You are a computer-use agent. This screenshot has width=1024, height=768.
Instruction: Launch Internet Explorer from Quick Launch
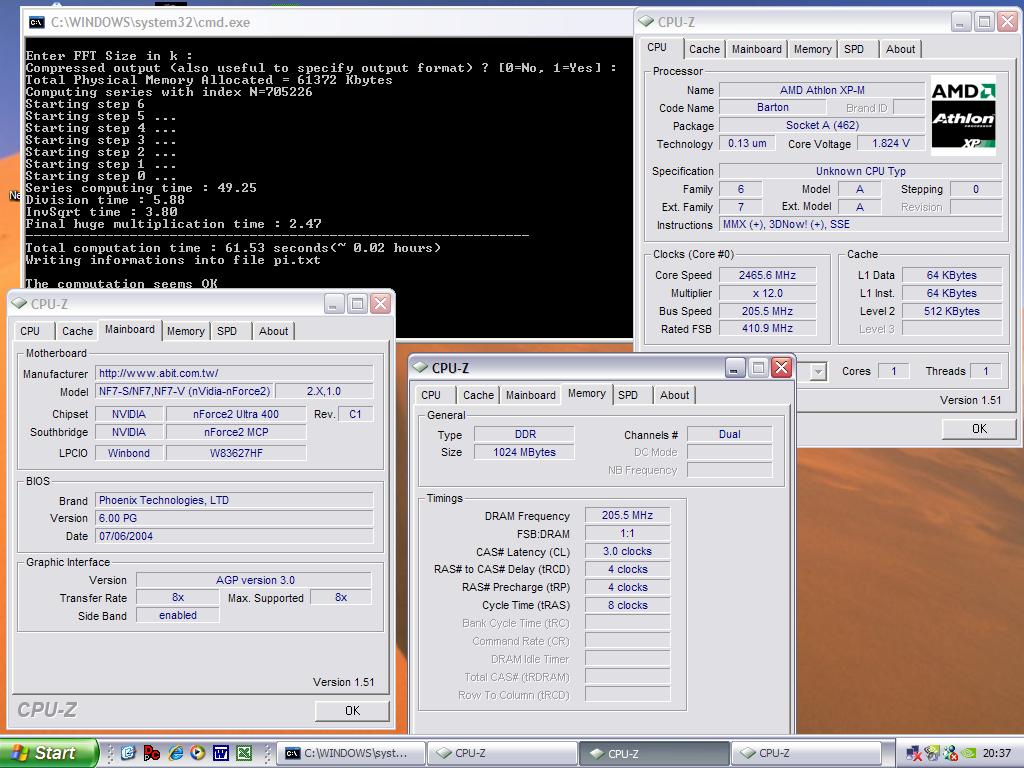pos(175,753)
